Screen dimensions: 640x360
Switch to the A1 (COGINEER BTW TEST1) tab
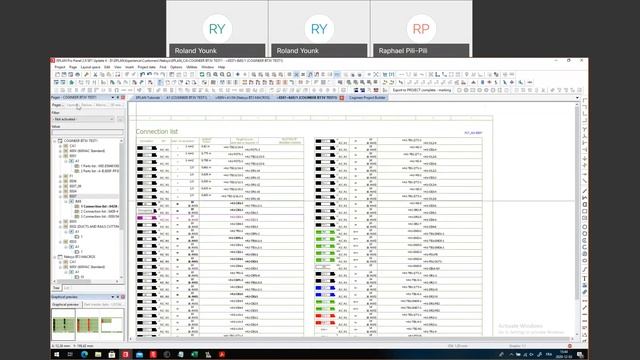point(187,98)
